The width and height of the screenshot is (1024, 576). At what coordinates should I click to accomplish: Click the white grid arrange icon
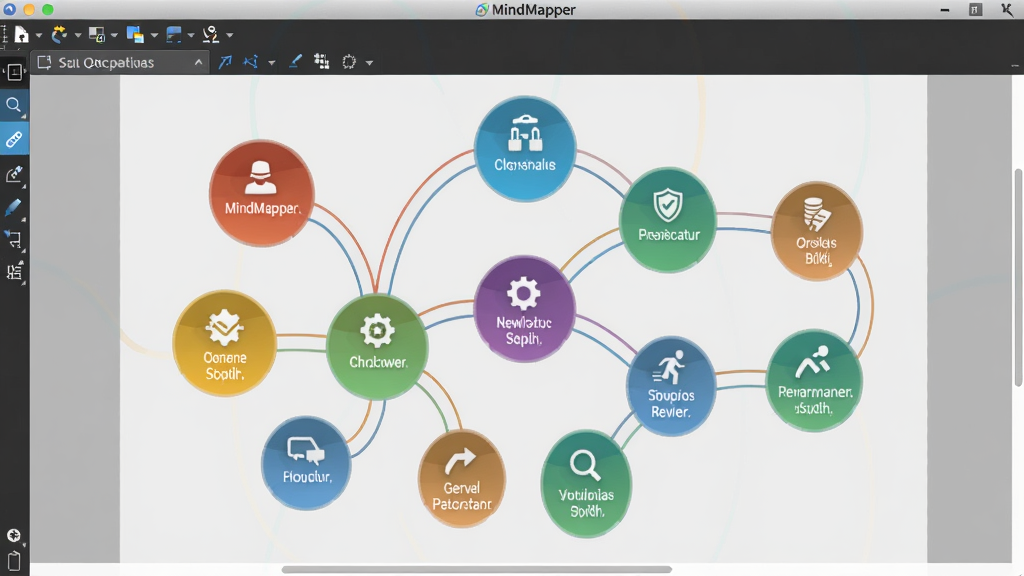pos(321,61)
